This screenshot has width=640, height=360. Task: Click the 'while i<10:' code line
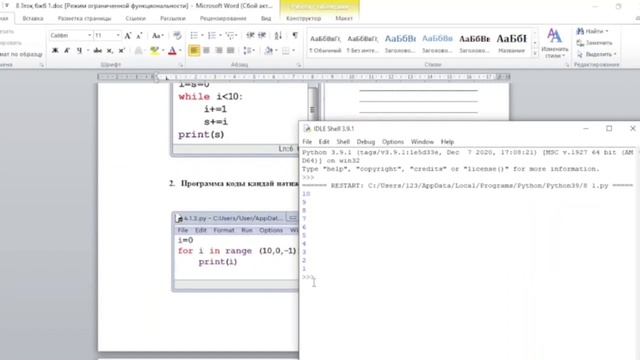(x=210, y=97)
